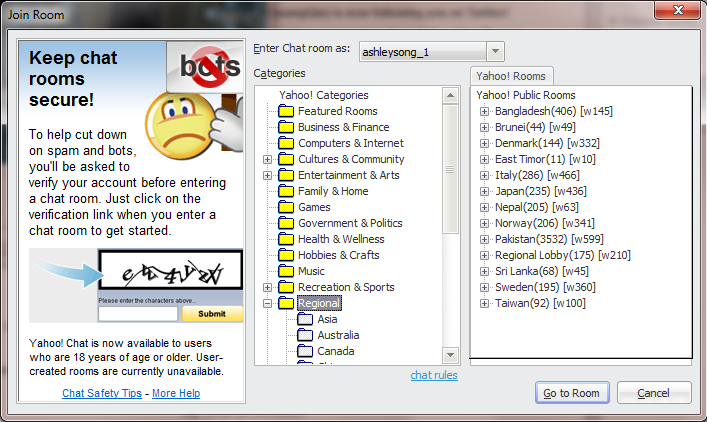Click the Featured Rooms folder icon
Viewport: 707px width, 422px height.
coord(286,111)
